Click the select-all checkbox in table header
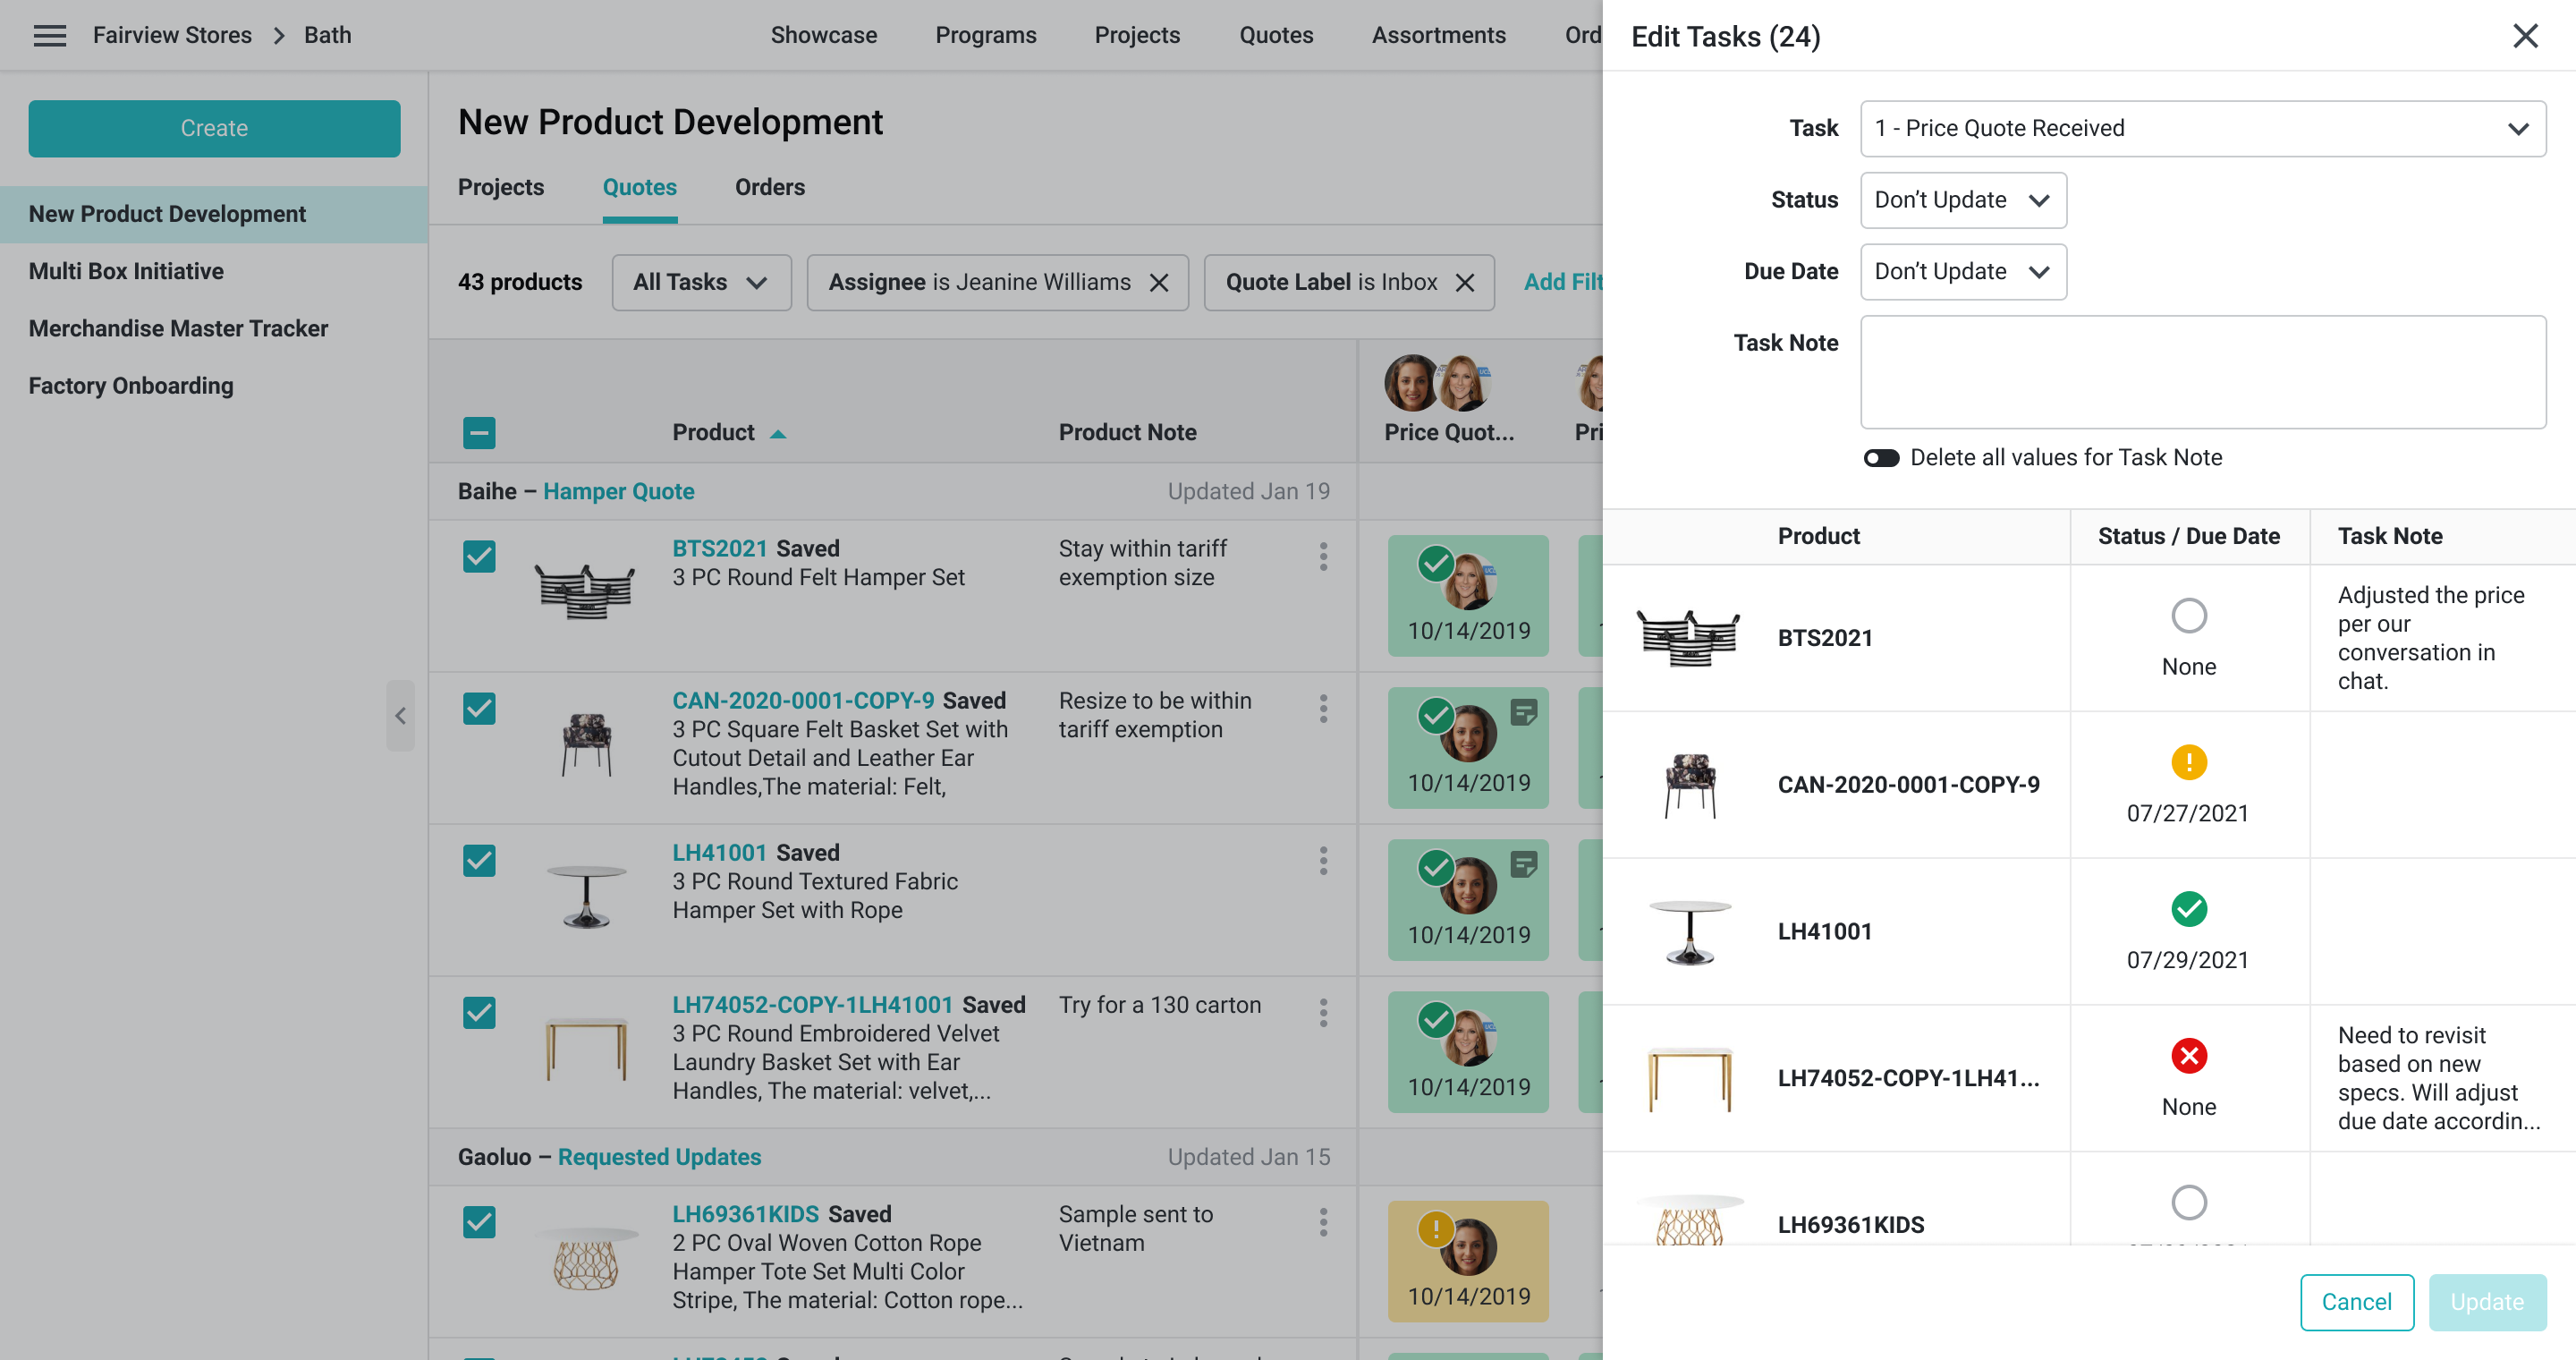2576x1360 pixels. (x=479, y=433)
